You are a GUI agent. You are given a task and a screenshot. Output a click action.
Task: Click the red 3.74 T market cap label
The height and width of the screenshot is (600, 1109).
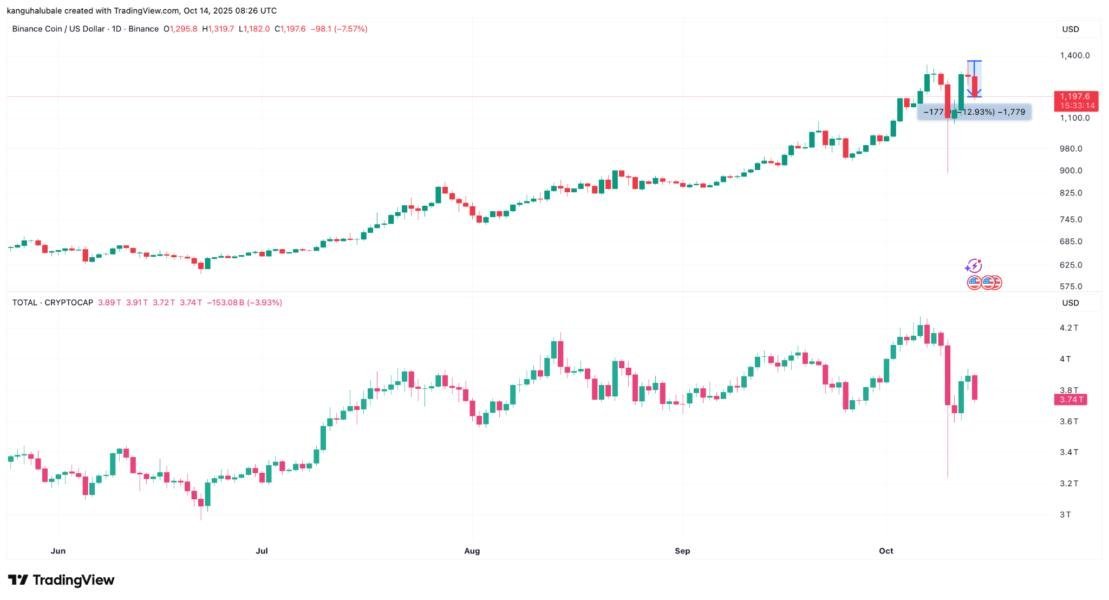[x=1071, y=399]
